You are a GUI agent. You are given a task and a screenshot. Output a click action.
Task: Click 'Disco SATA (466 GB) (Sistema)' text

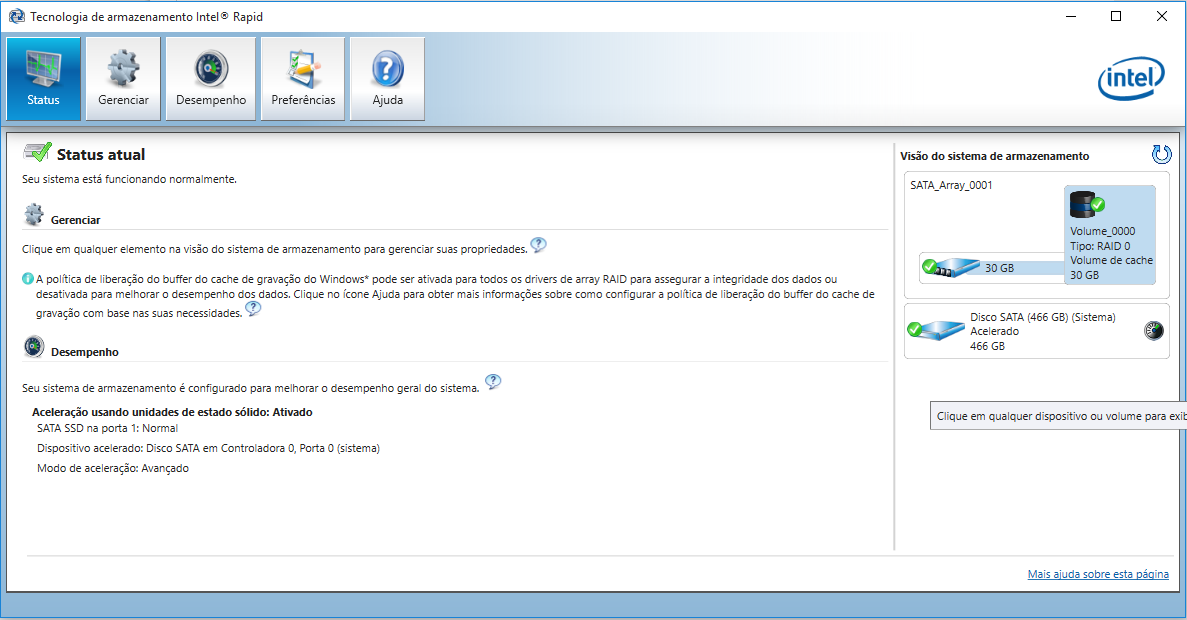pyautogui.click(x=1042, y=317)
